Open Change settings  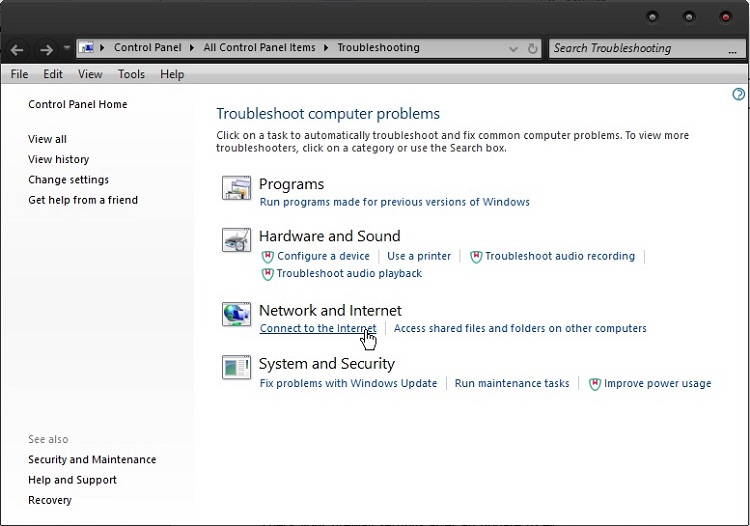(68, 180)
